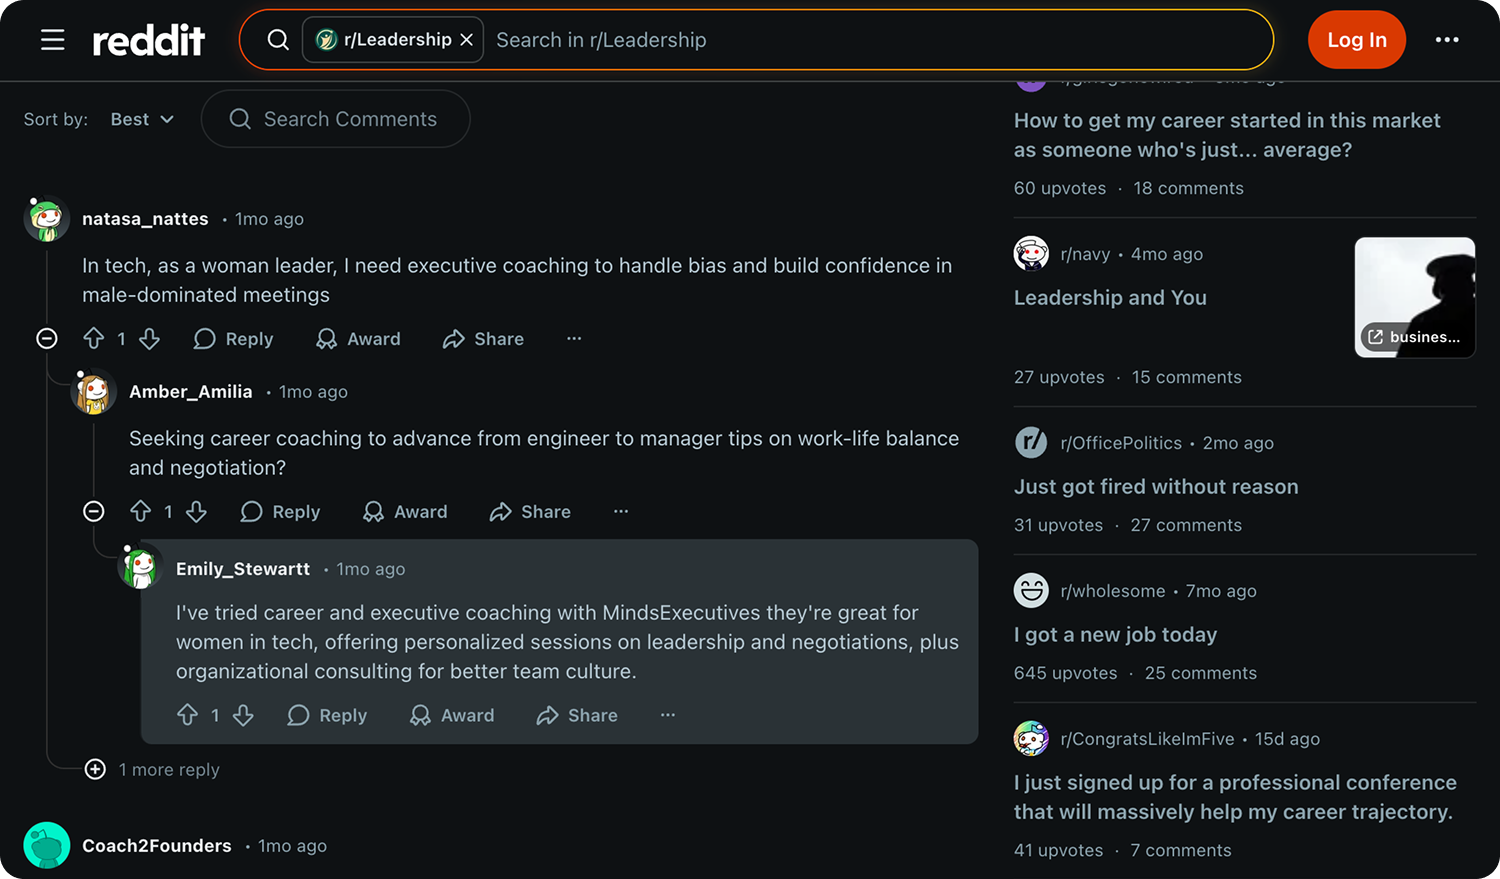Remove the r/Leadership search filter
Screen dimensions: 1500x879
(x=467, y=40)
